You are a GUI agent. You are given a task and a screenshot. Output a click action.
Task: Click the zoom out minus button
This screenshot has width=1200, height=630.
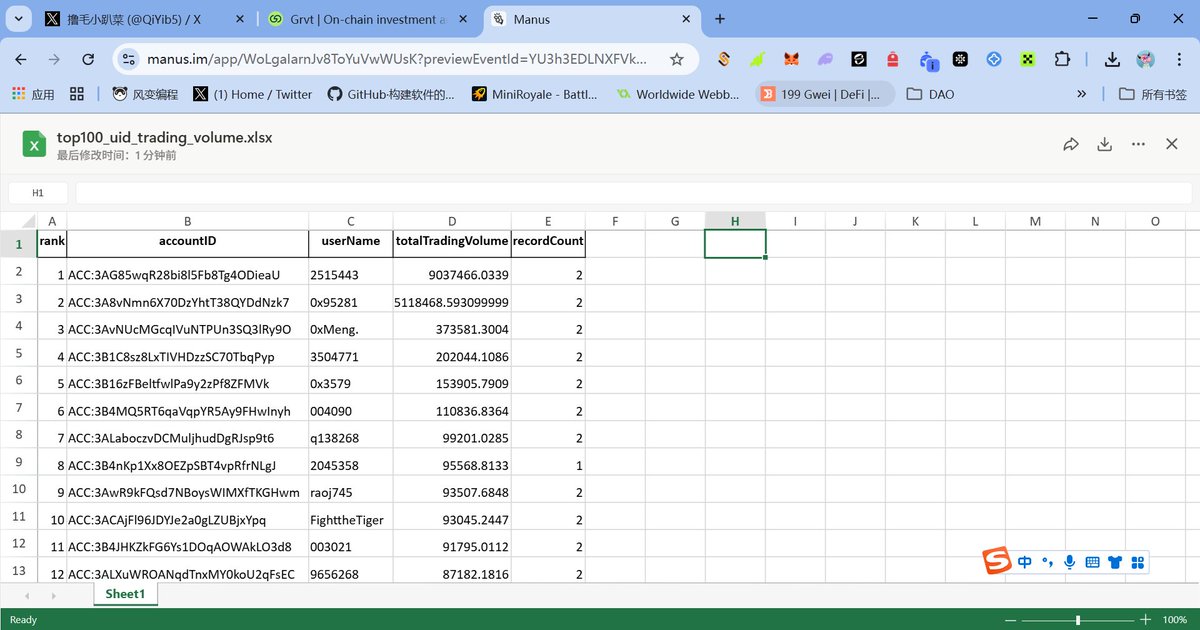1010,620
